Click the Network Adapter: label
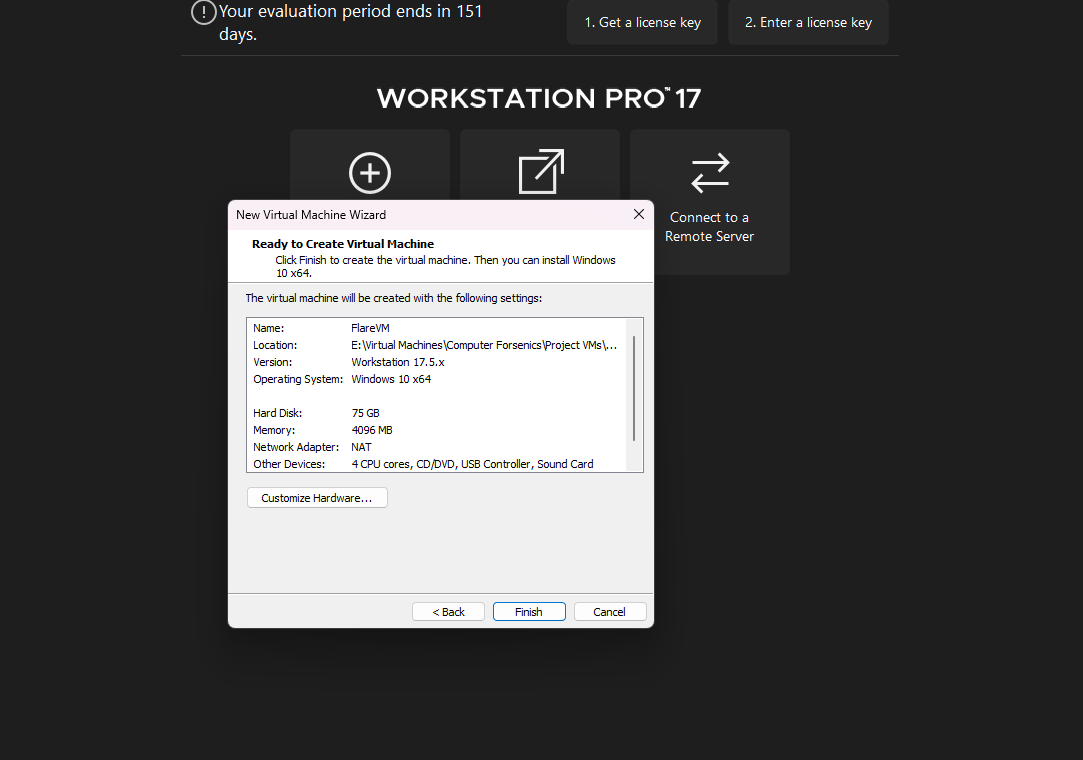Screen dimensions: 1083x760 (296, 447)
